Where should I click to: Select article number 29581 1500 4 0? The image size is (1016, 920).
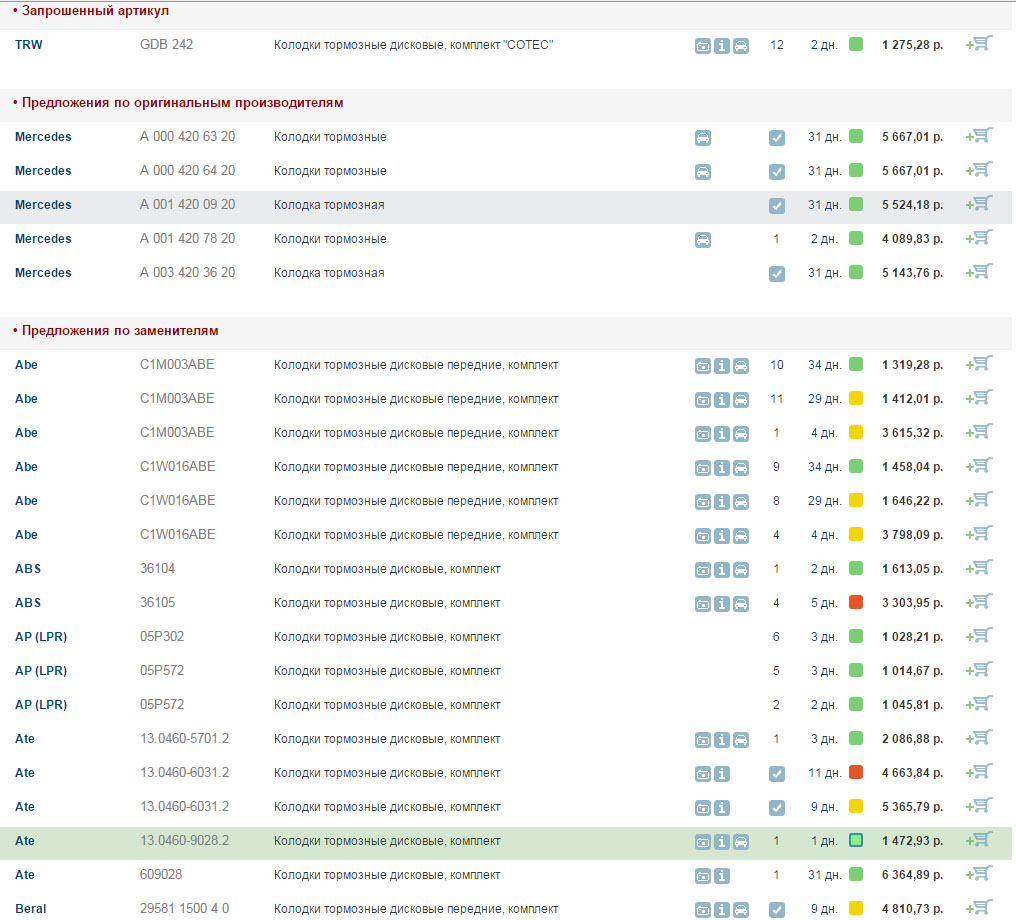[185, 908]
